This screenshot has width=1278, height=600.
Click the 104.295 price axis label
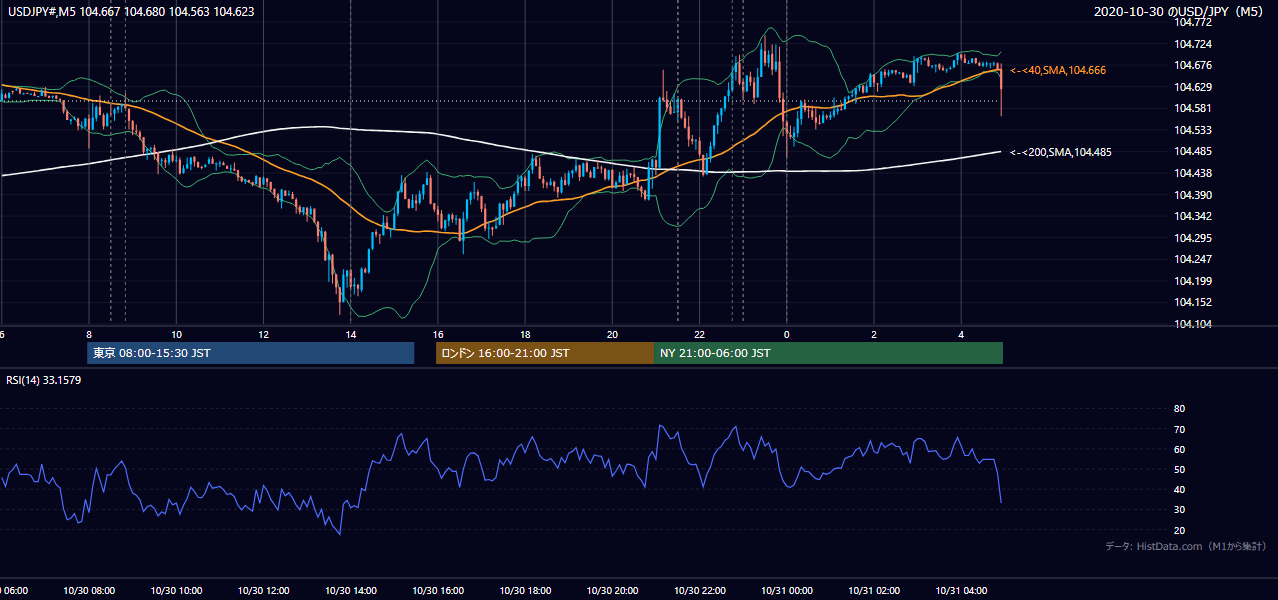pyautogui.click(x=1194, y=238)
